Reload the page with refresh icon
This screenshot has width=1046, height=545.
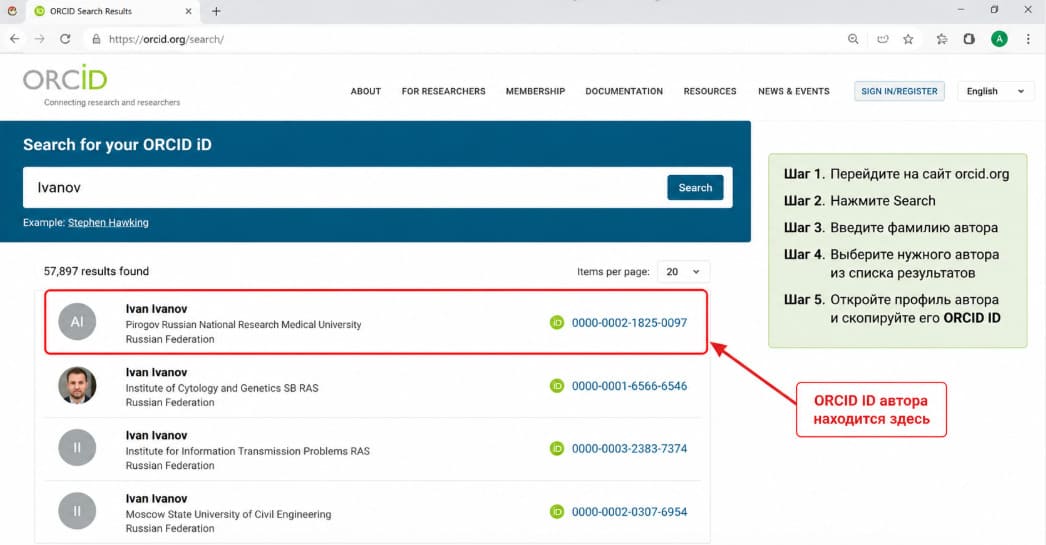(x=65, y=39)
